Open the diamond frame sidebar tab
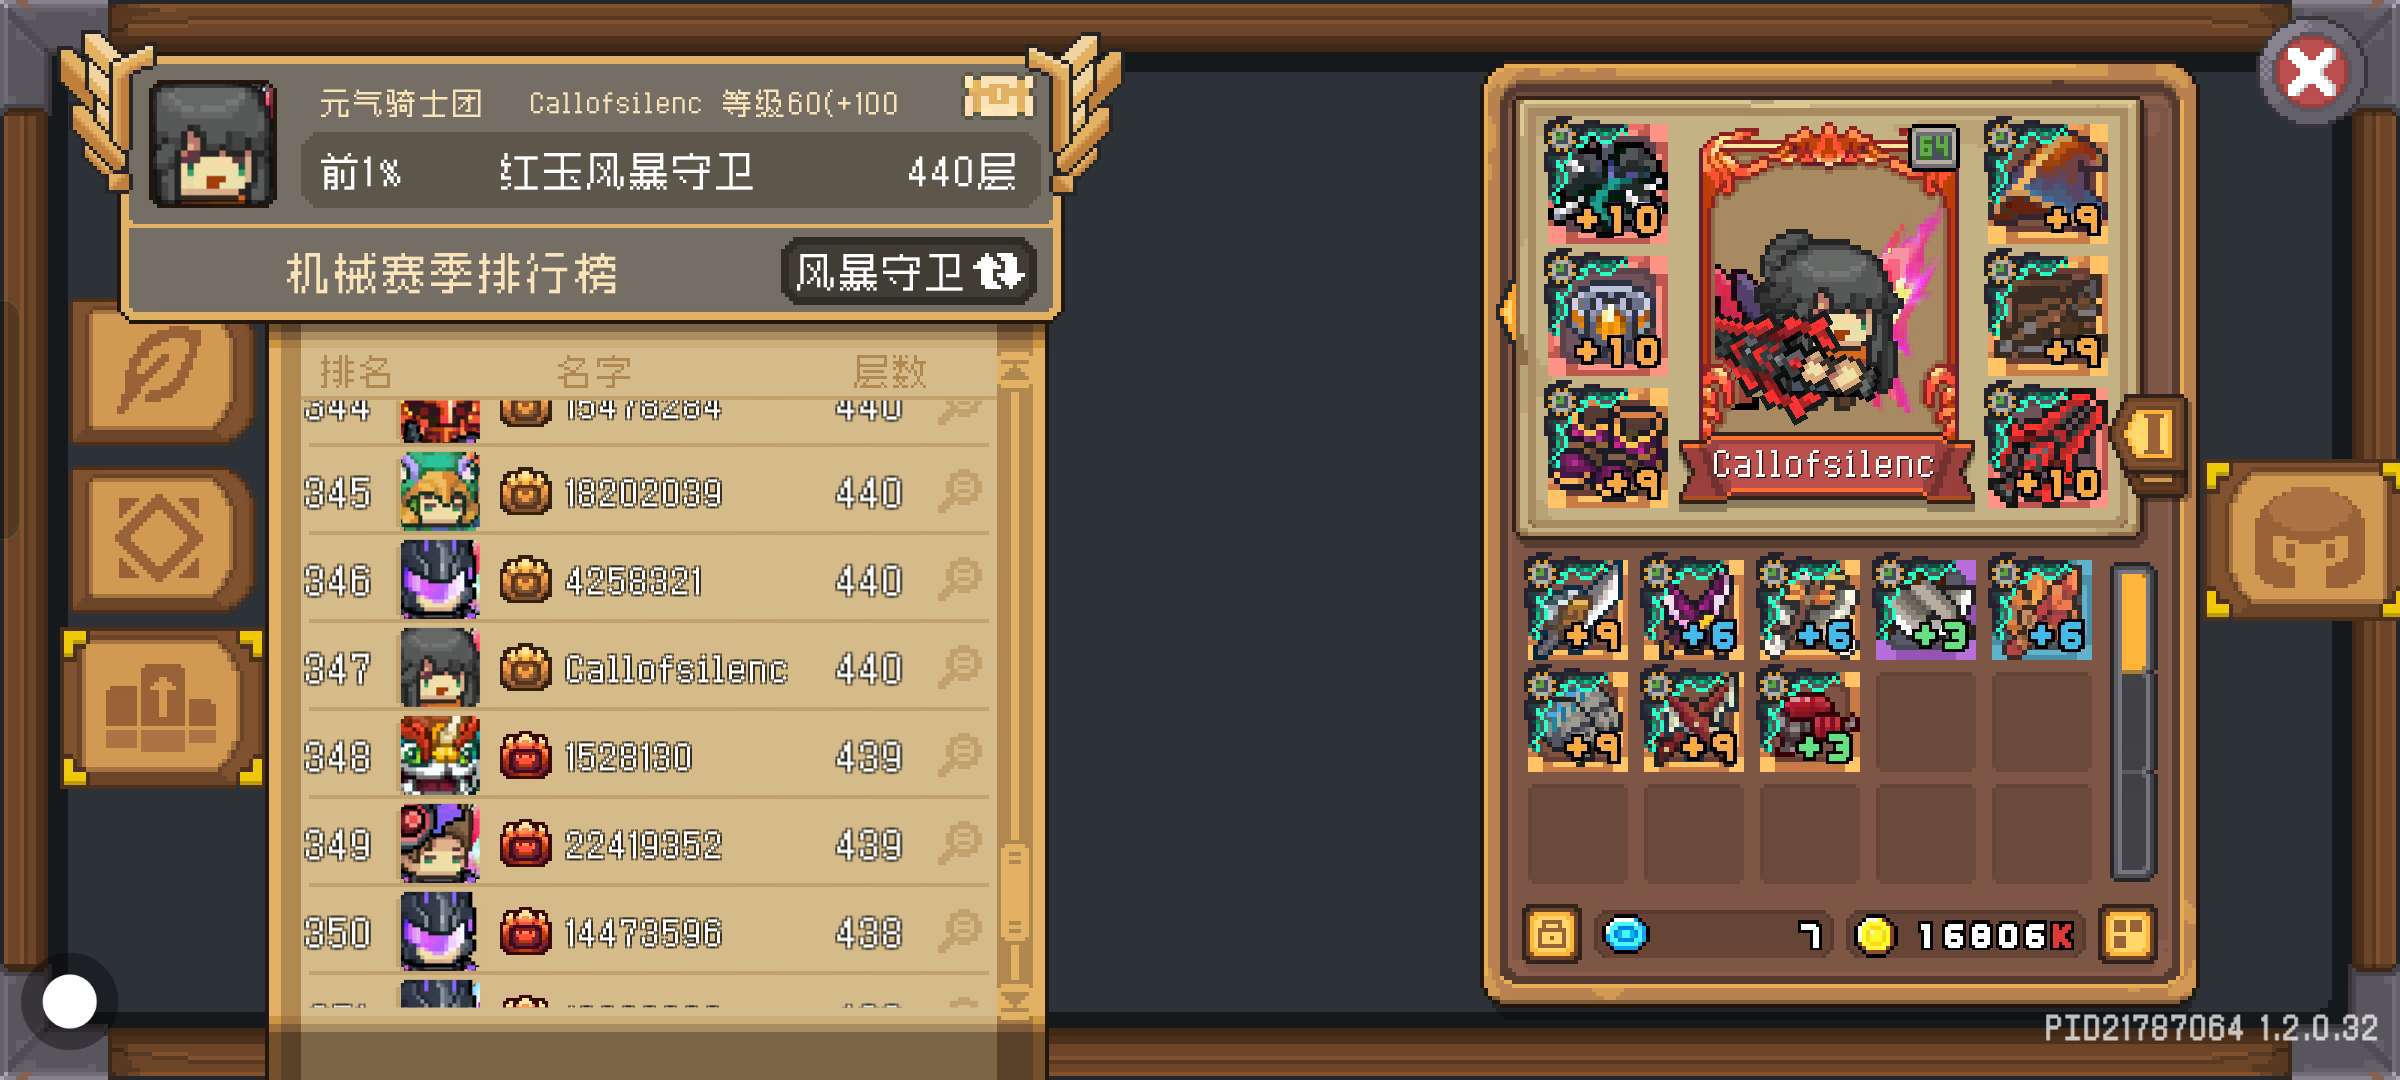 tap(160, 539)
